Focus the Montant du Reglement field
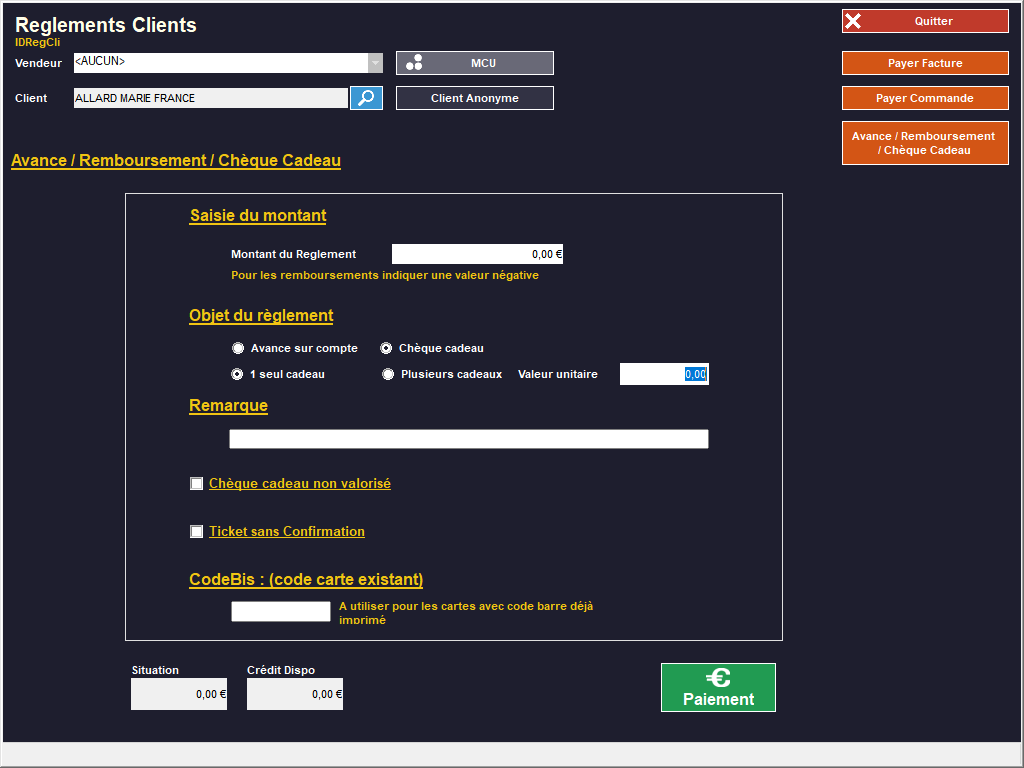The height and width of the screenshot is (768, 1024). point(477,254)
